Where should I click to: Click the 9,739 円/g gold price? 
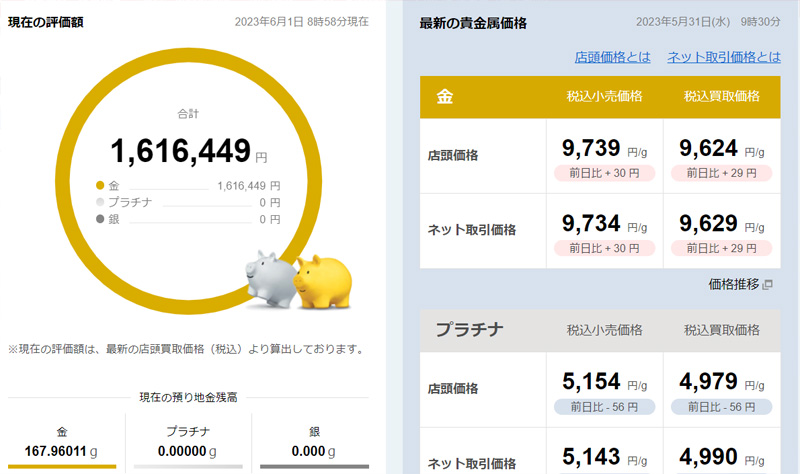coord(604,148)
